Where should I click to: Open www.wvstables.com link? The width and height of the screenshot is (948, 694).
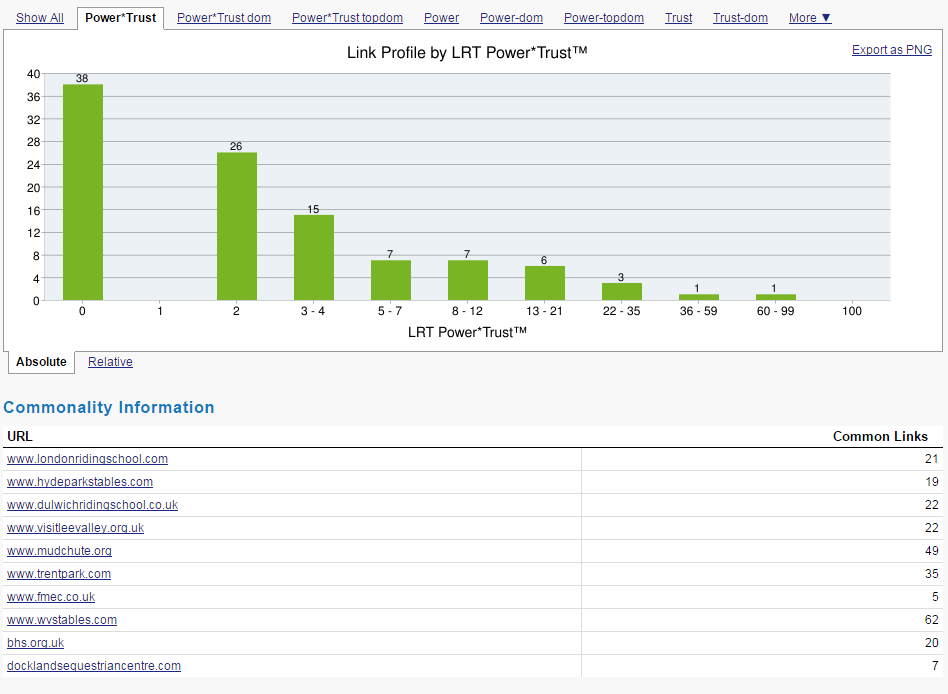(62, 620)
